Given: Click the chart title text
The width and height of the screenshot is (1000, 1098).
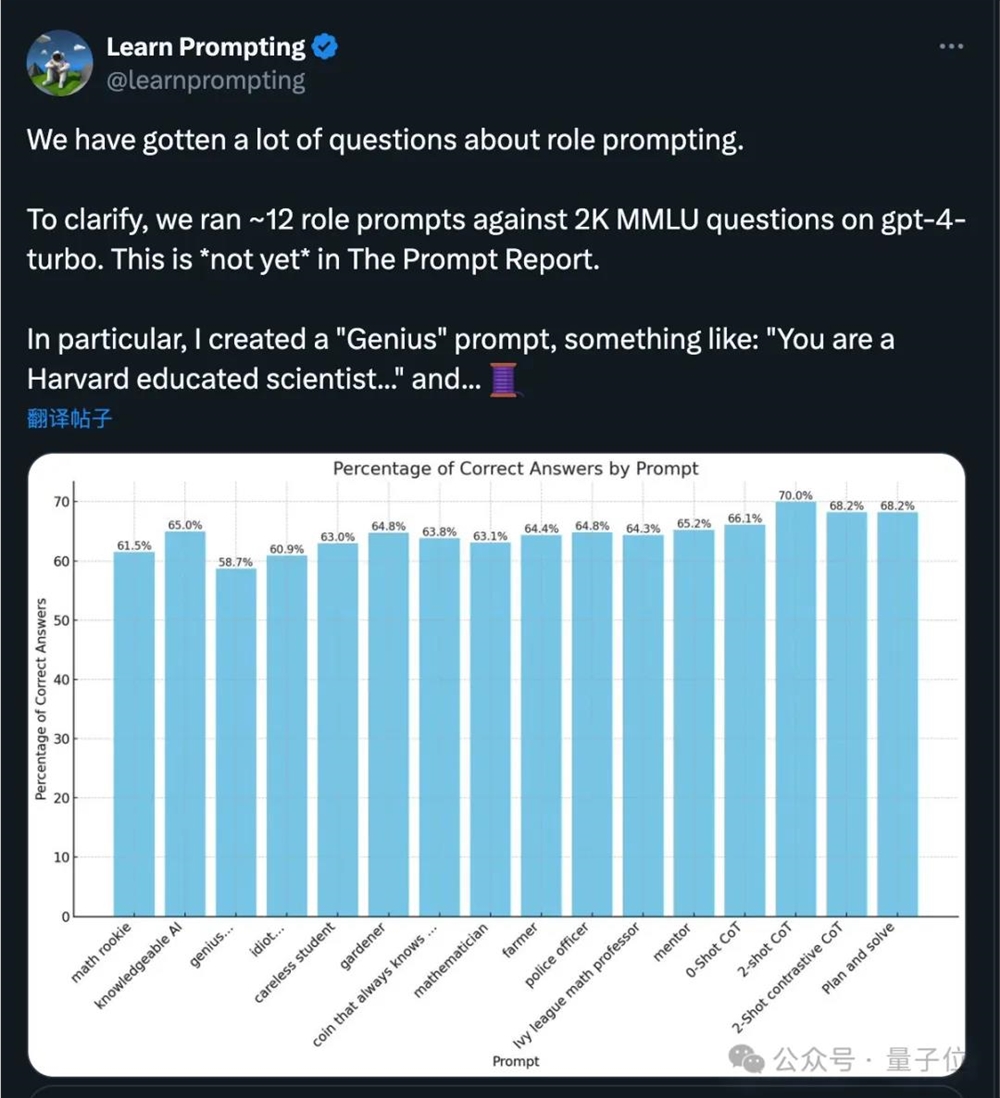Looking at the screenshot, I should [515, 469].
